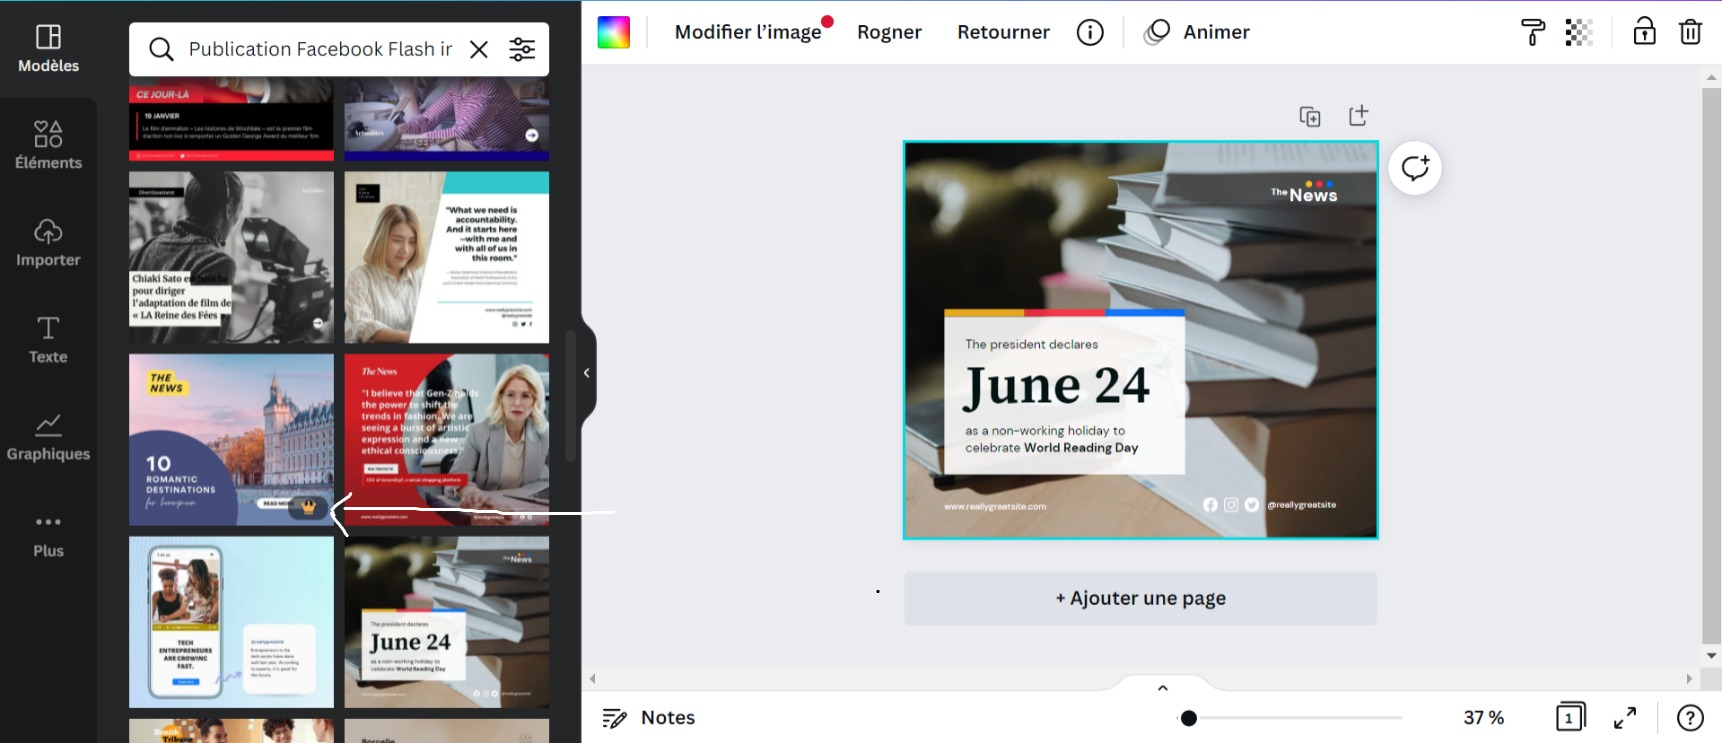Click the Facebook icon on the design
The height and width of the screenshot is (743, 1722).
click(x=1210, y=505)
